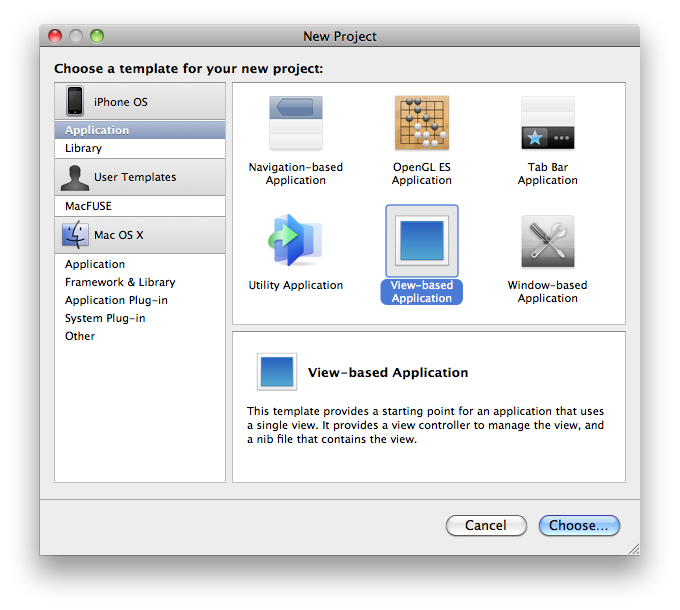This screenshot has height=610, width=680.
Task: Click the Choose... button
Action: click(x=579, y=525)
